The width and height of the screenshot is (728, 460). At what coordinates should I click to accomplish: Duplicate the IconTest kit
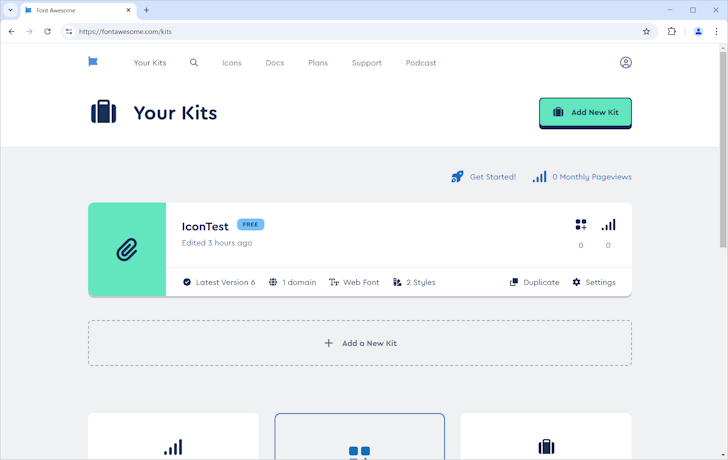[x=535, y=282]
